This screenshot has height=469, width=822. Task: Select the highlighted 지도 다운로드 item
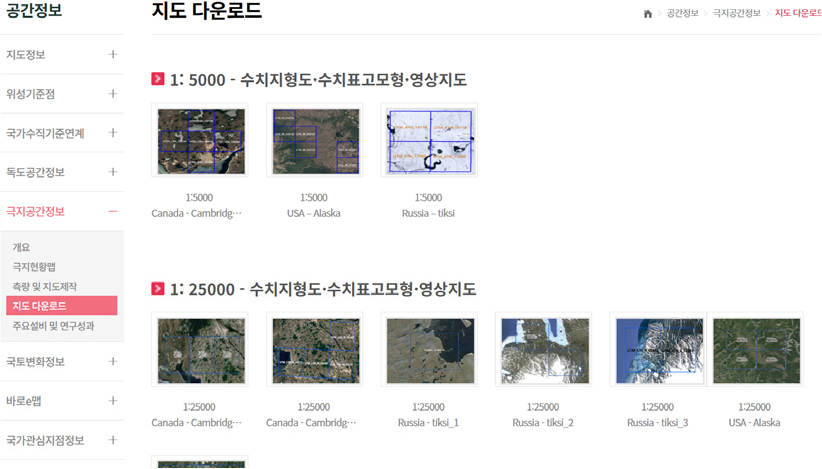(x=62, y=306)
